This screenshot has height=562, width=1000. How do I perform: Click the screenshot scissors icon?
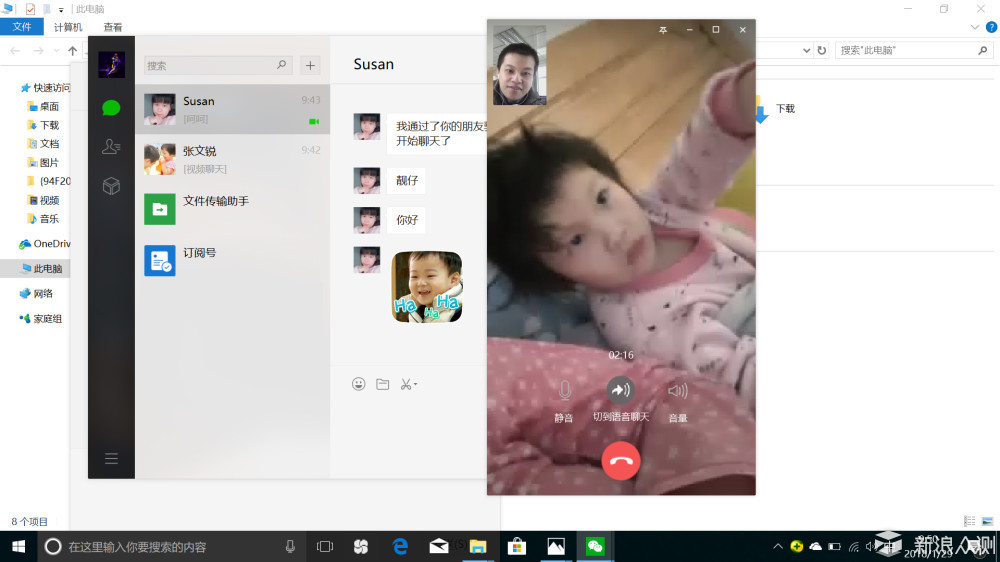(406, 384)
